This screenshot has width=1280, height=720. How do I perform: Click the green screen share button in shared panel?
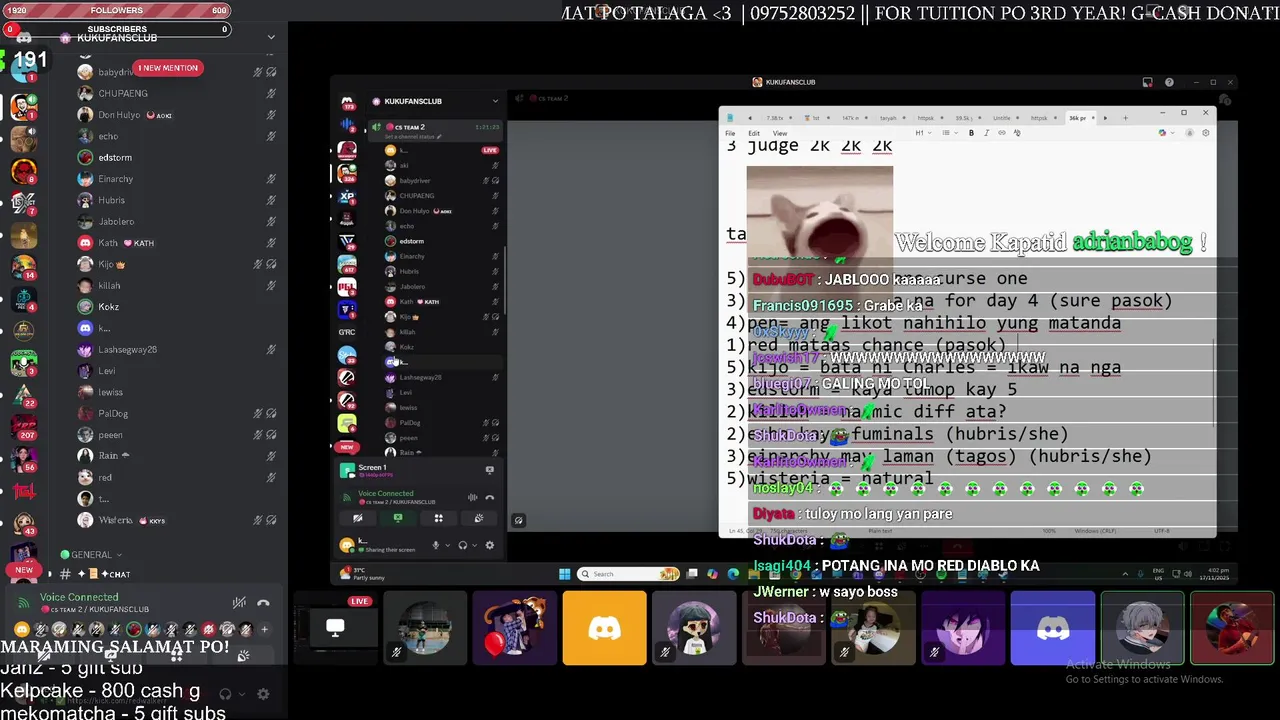coord(398,518)
